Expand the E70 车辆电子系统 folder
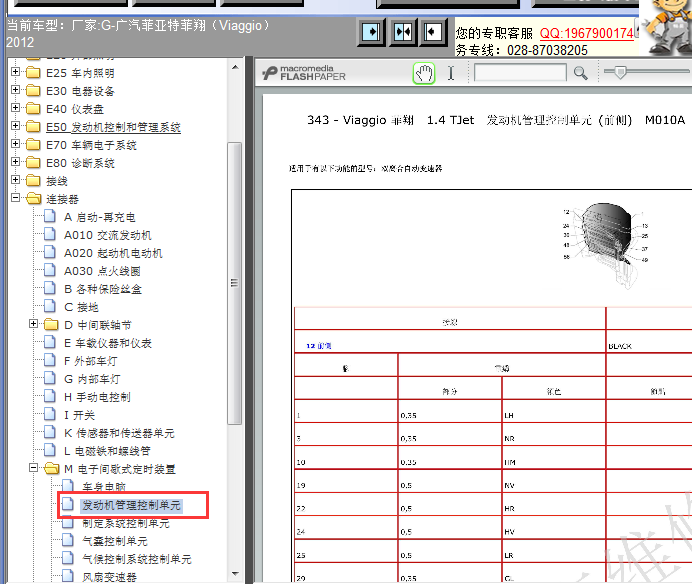Viewport: 692px width, 584px height. [15, 144]
